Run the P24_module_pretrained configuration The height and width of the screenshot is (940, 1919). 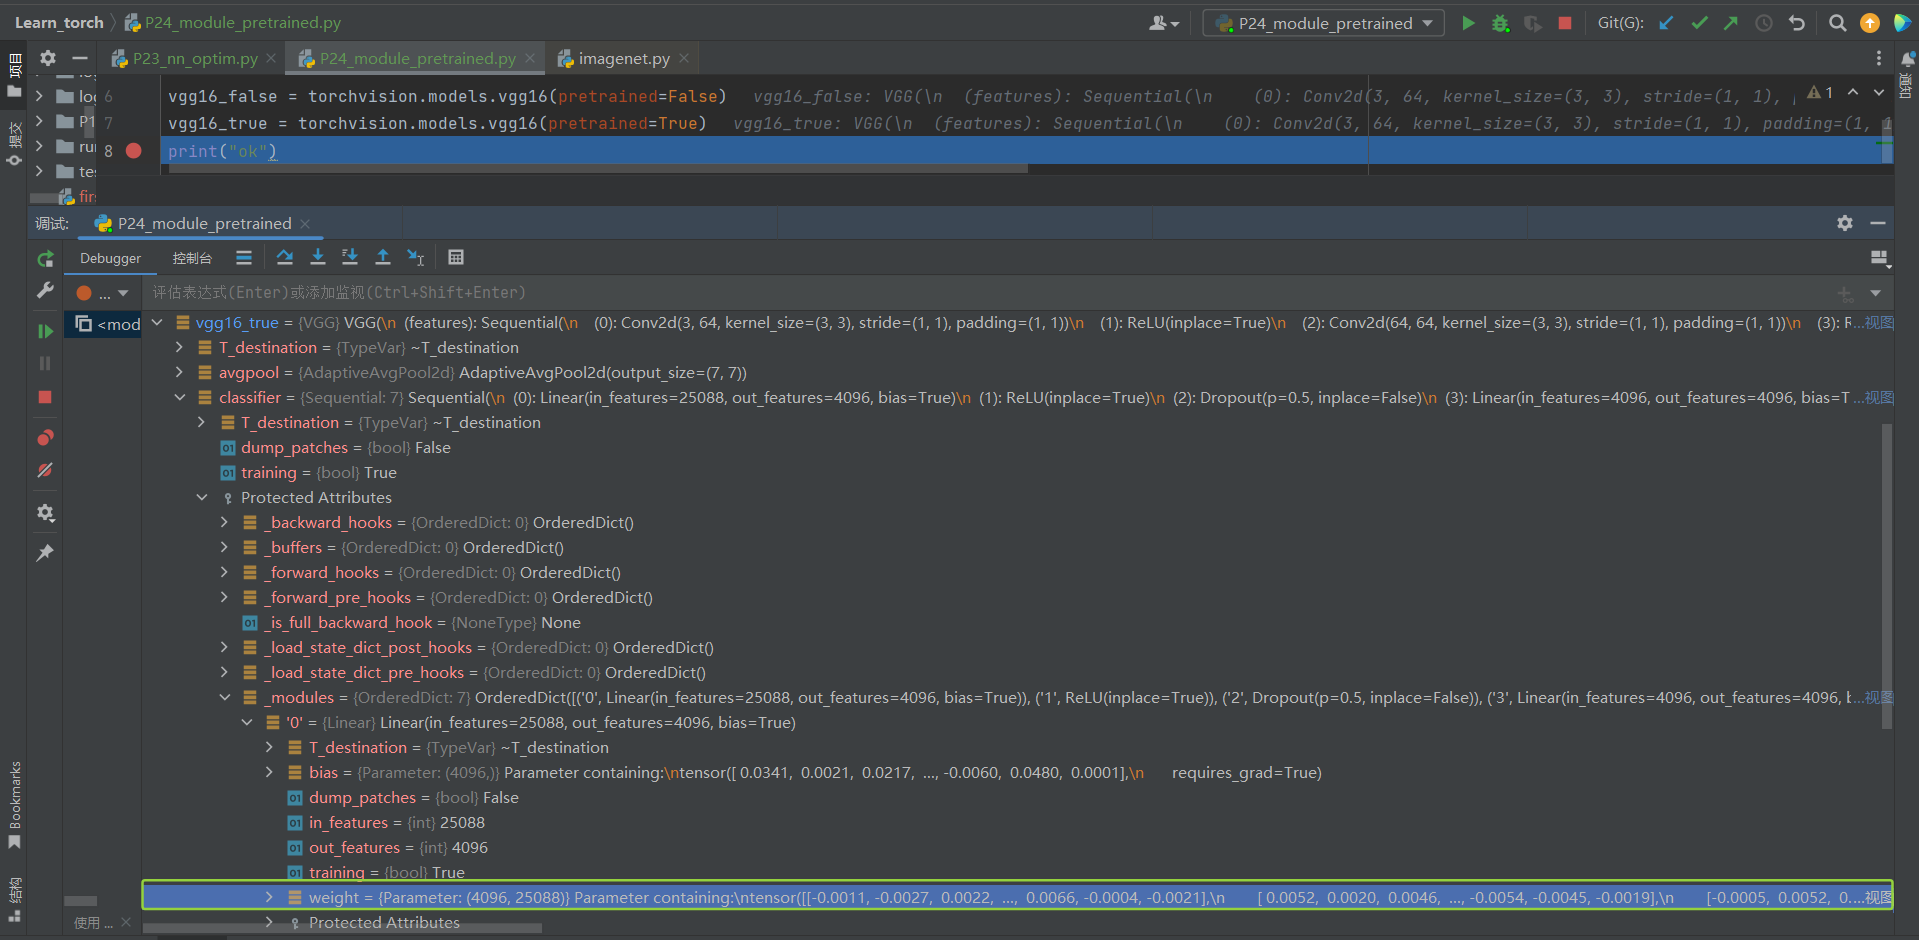point(1468,23)
